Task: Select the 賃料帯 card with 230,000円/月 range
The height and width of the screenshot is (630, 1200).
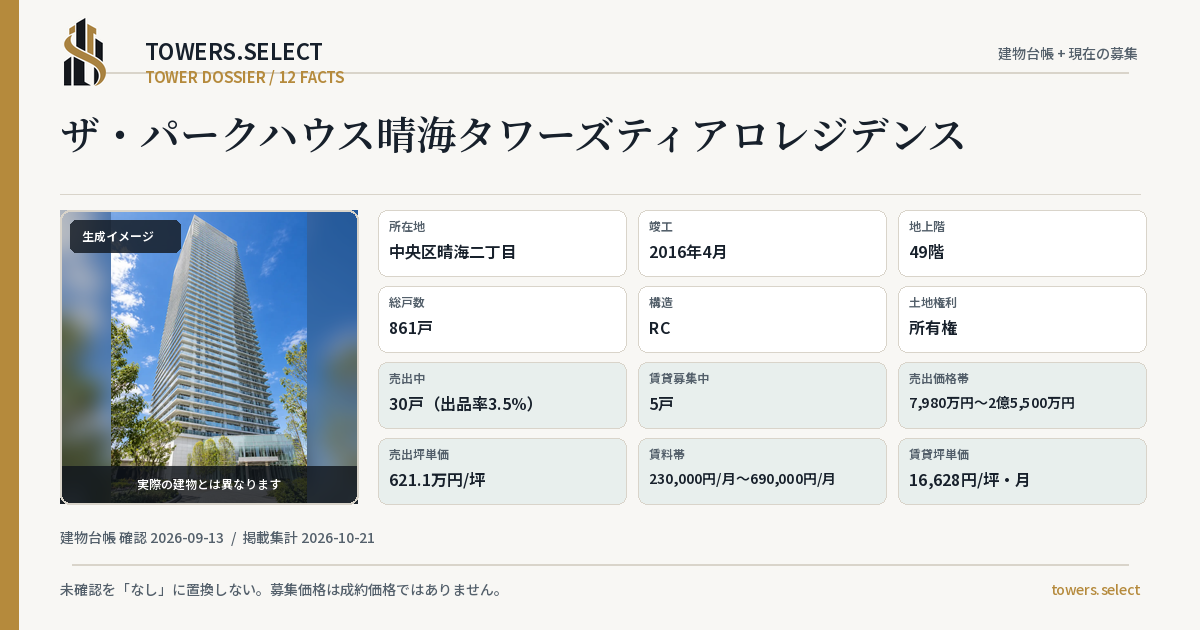Action: click(762, 471)
